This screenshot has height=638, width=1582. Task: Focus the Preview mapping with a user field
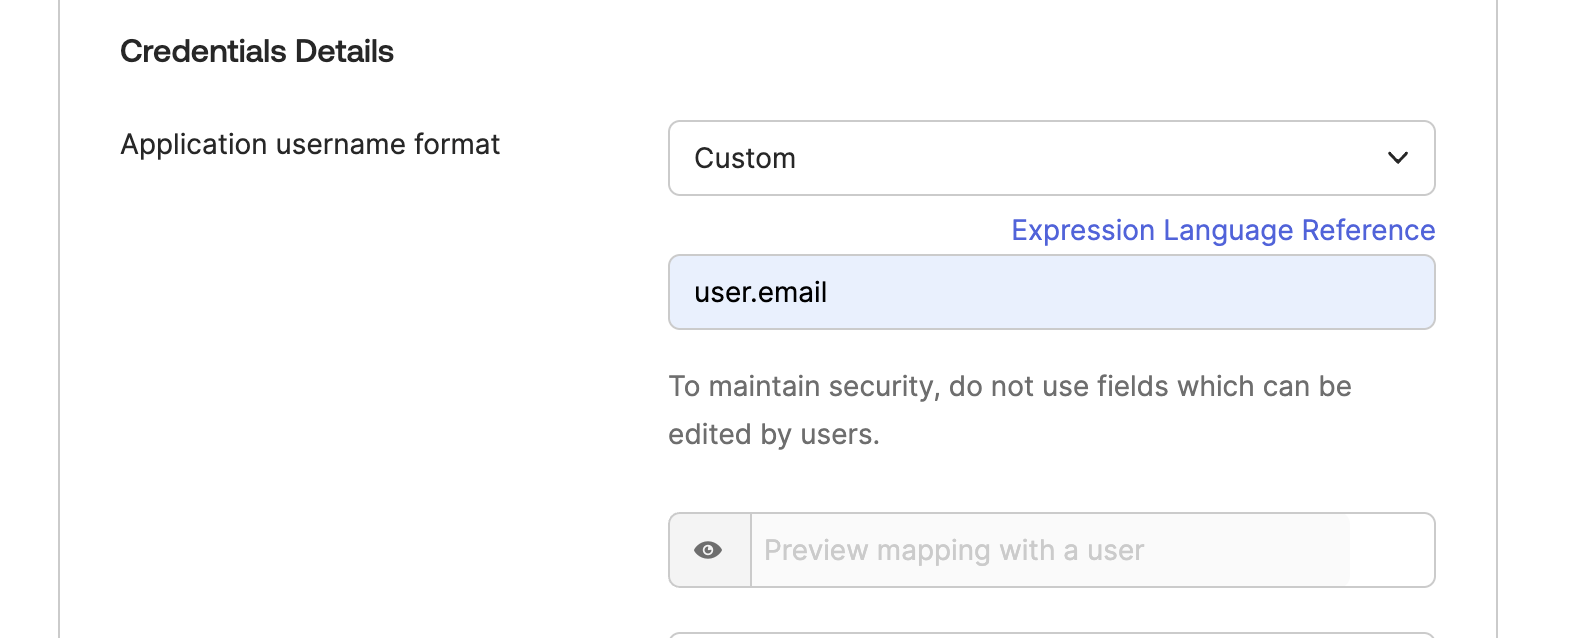point(1092,550)
